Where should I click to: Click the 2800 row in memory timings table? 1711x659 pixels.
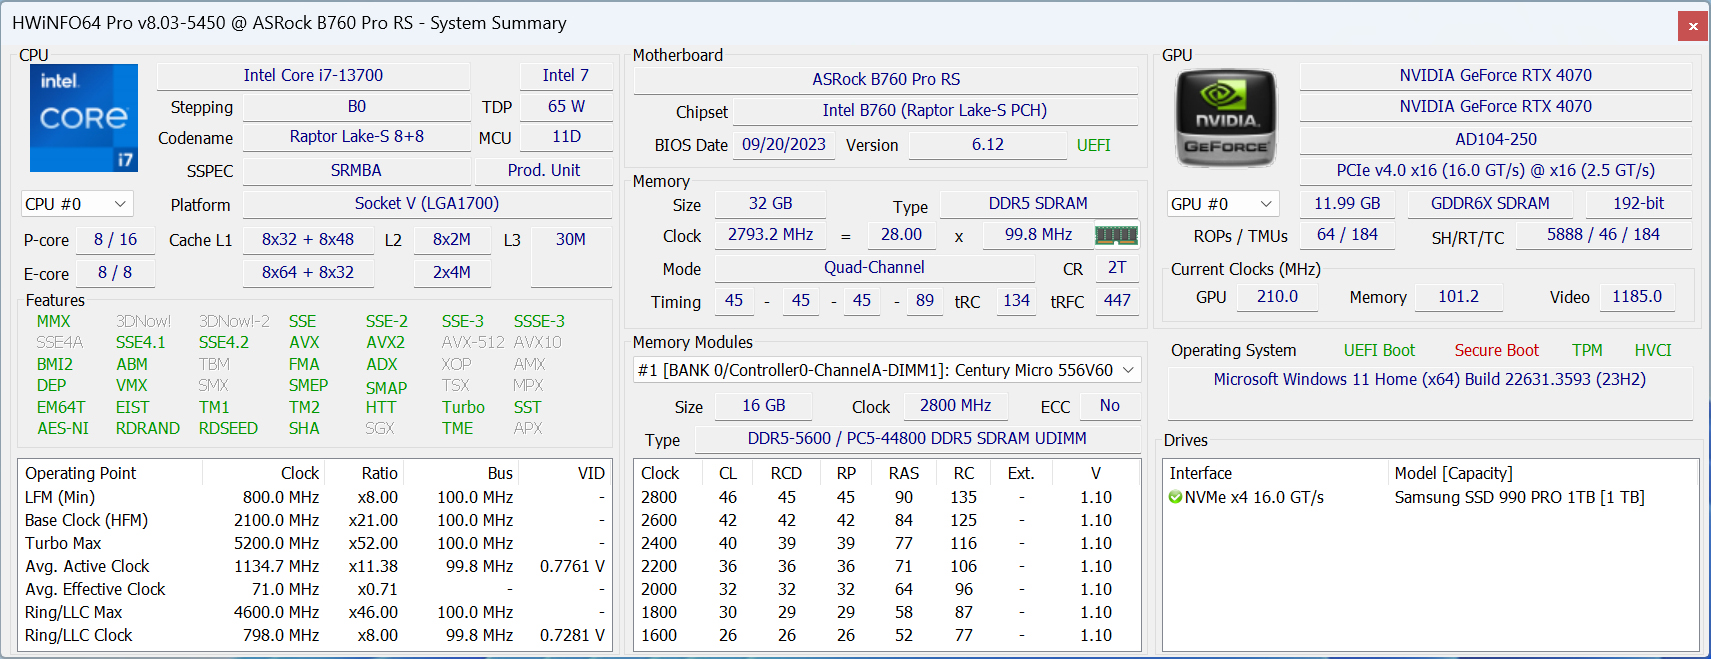887,498
